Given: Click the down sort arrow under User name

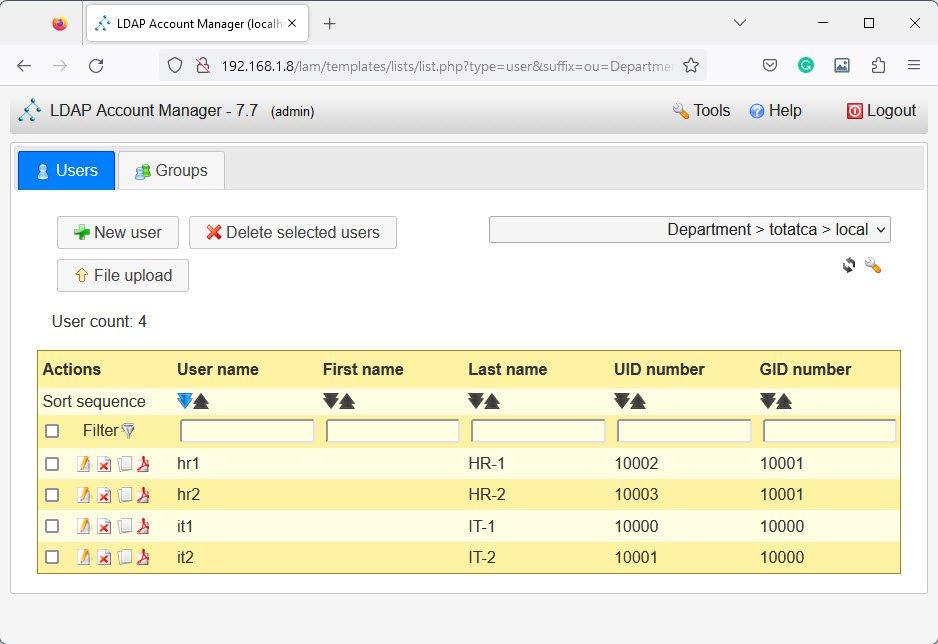Looking at the screenshot, I should pyautogui.click(x=185, y=401).
